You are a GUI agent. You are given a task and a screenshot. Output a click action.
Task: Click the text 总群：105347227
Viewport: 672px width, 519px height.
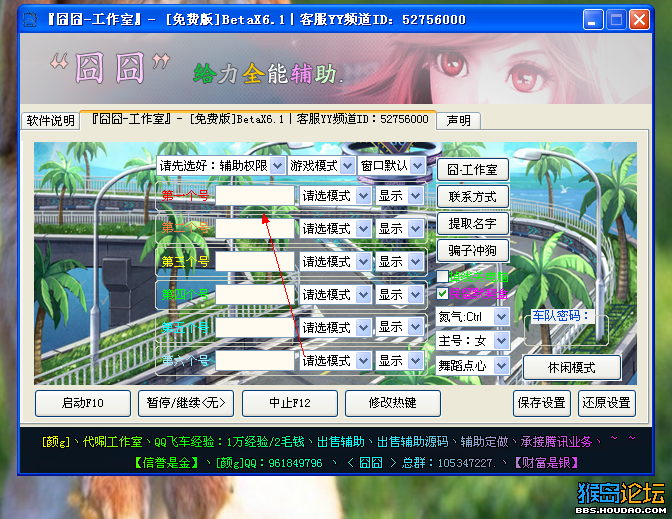click(448, 463)
